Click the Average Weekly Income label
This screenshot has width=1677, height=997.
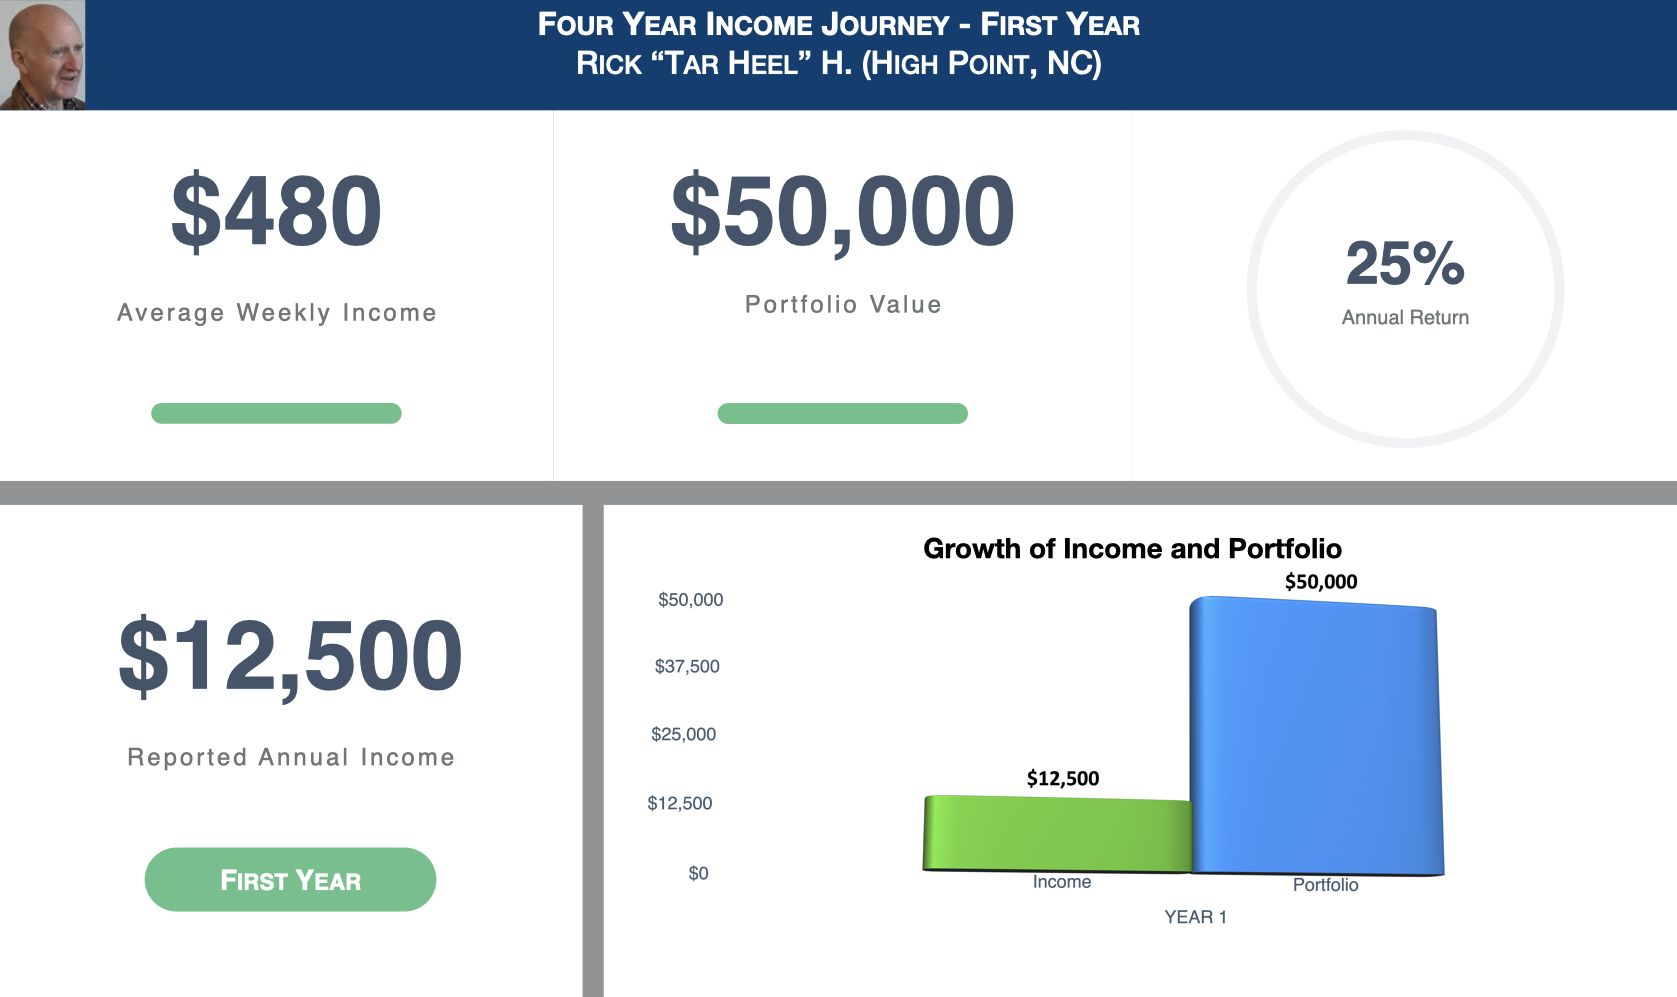[x=277, y=313]
